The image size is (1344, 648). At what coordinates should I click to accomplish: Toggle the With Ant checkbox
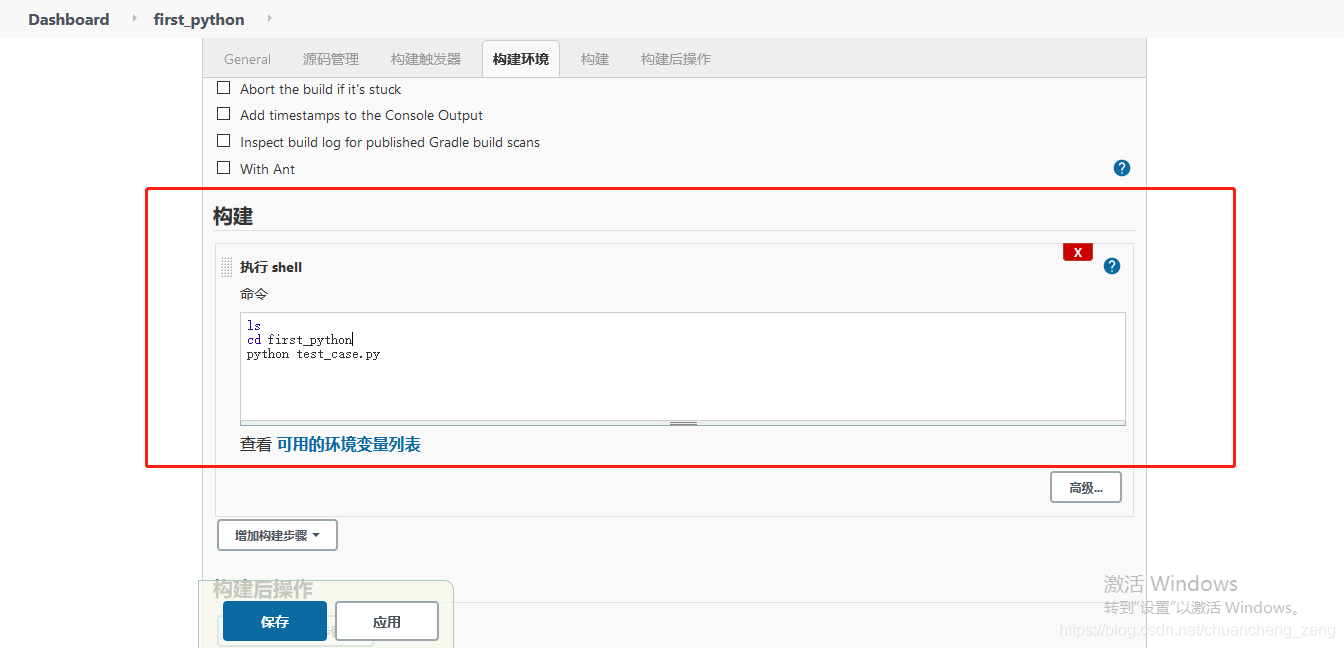tap(223, 168)
